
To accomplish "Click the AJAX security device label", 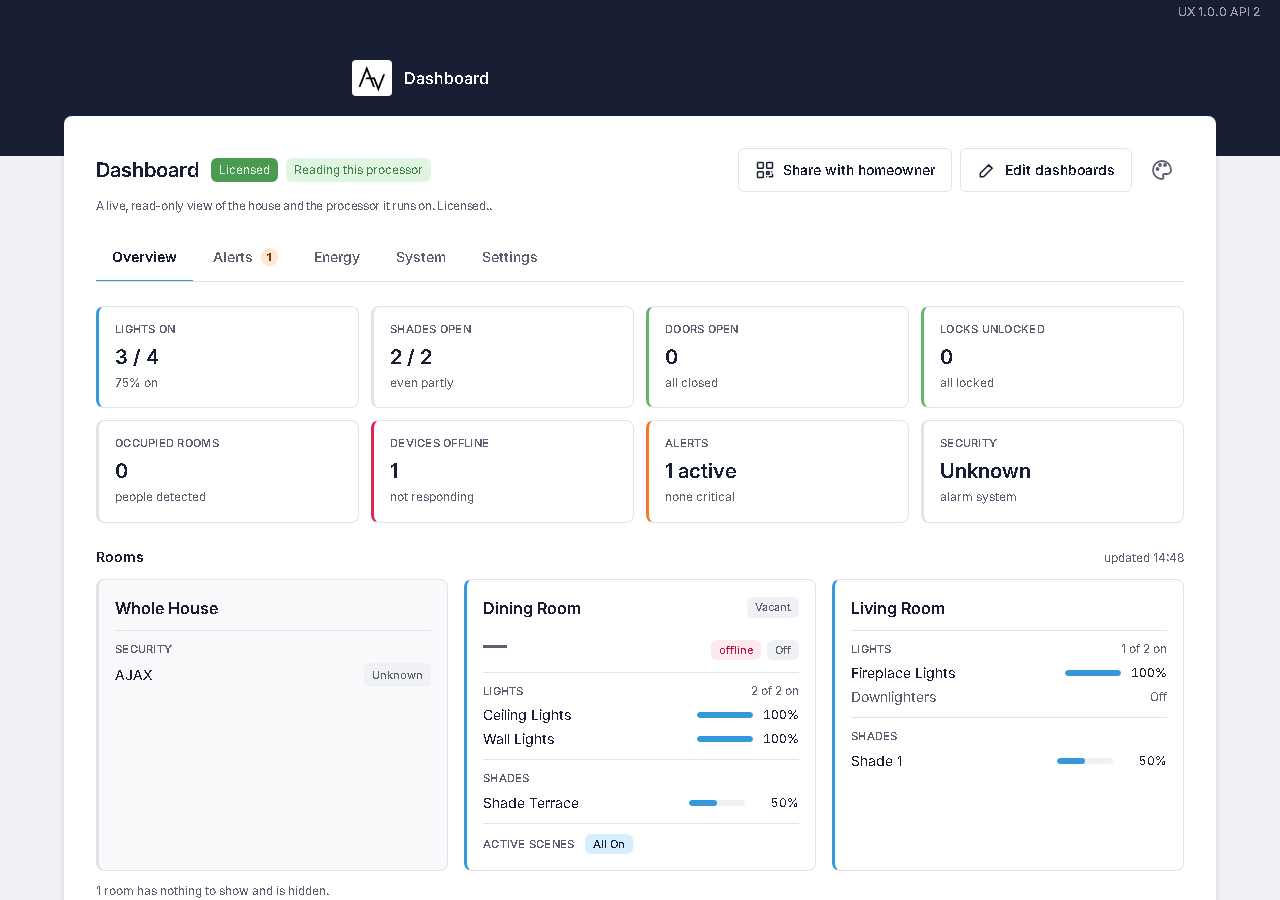I will coord(134,675).
